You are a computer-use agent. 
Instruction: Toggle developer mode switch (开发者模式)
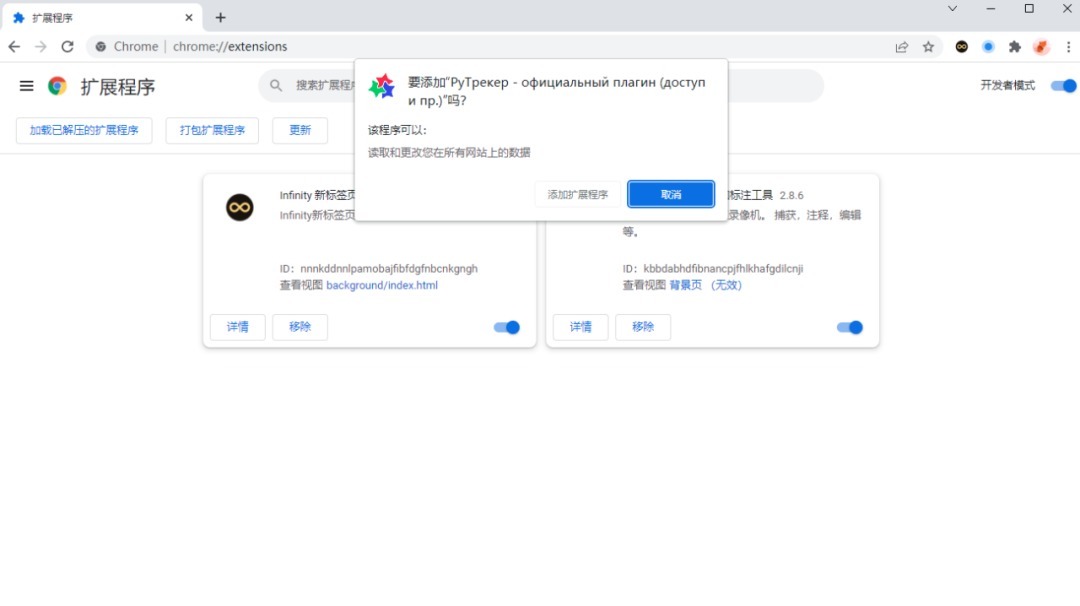1062,86
